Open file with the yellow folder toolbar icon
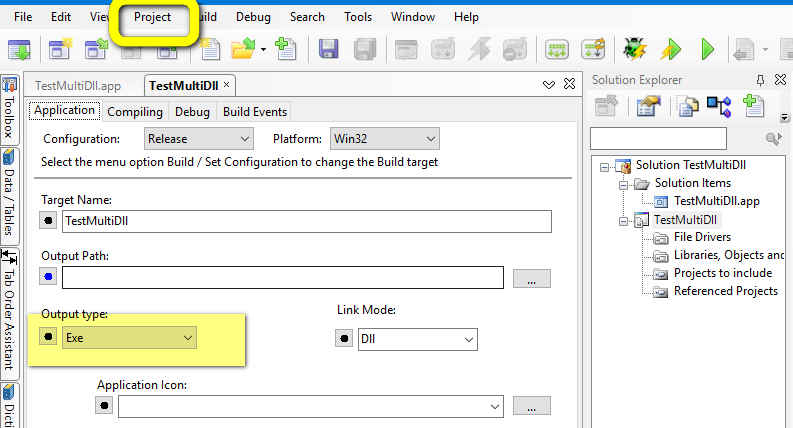Screen dimensions: 793x428 (x=243, y=49)
